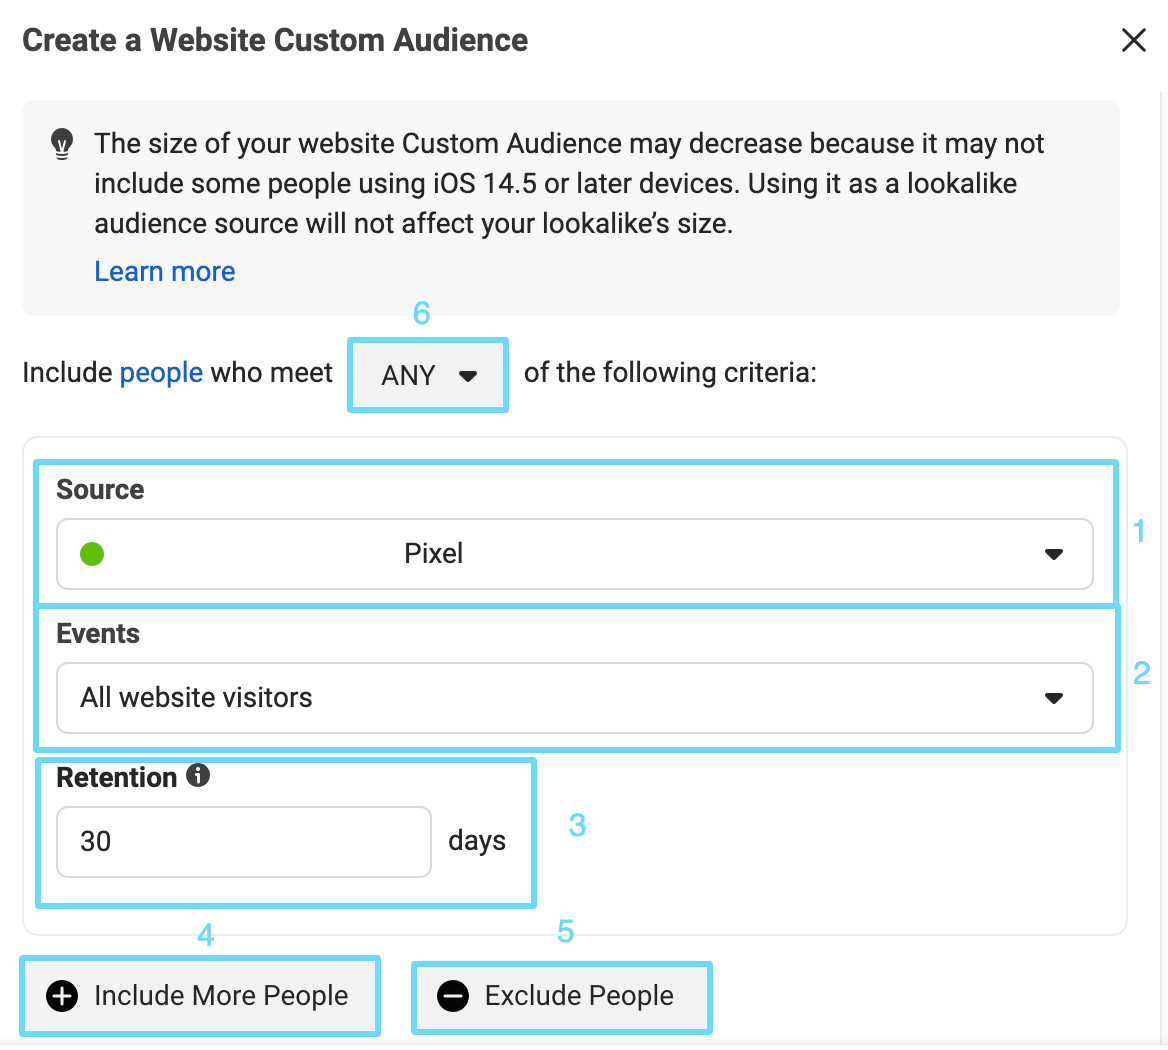Select the Retention days input field
Viewport: 1168px width, 1050px height.
tap(243, 841)
